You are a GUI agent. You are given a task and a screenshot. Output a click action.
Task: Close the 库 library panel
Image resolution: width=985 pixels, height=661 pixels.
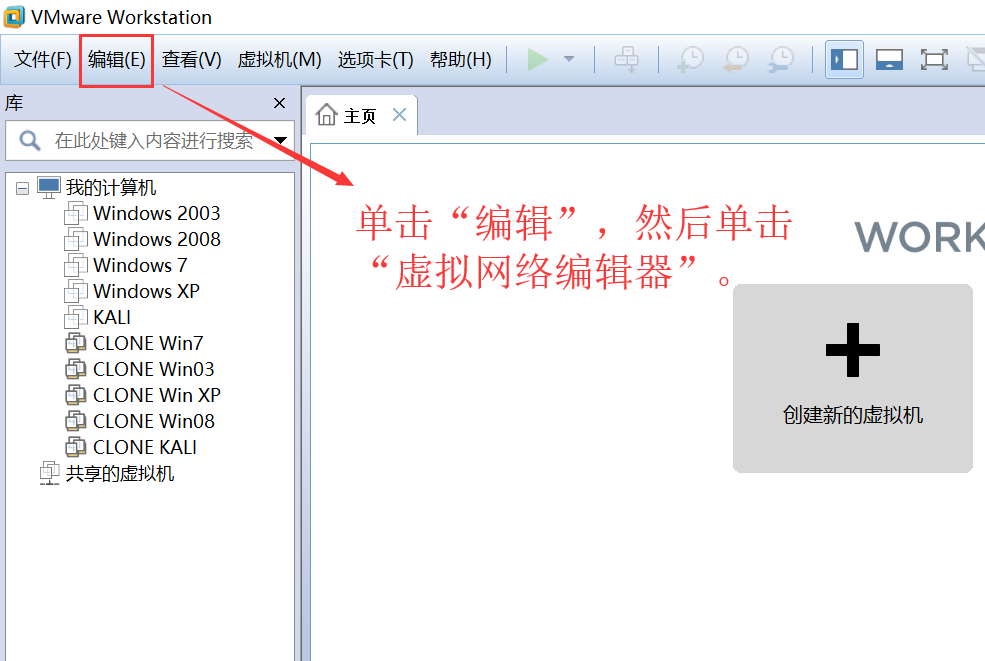pos(280,103)
